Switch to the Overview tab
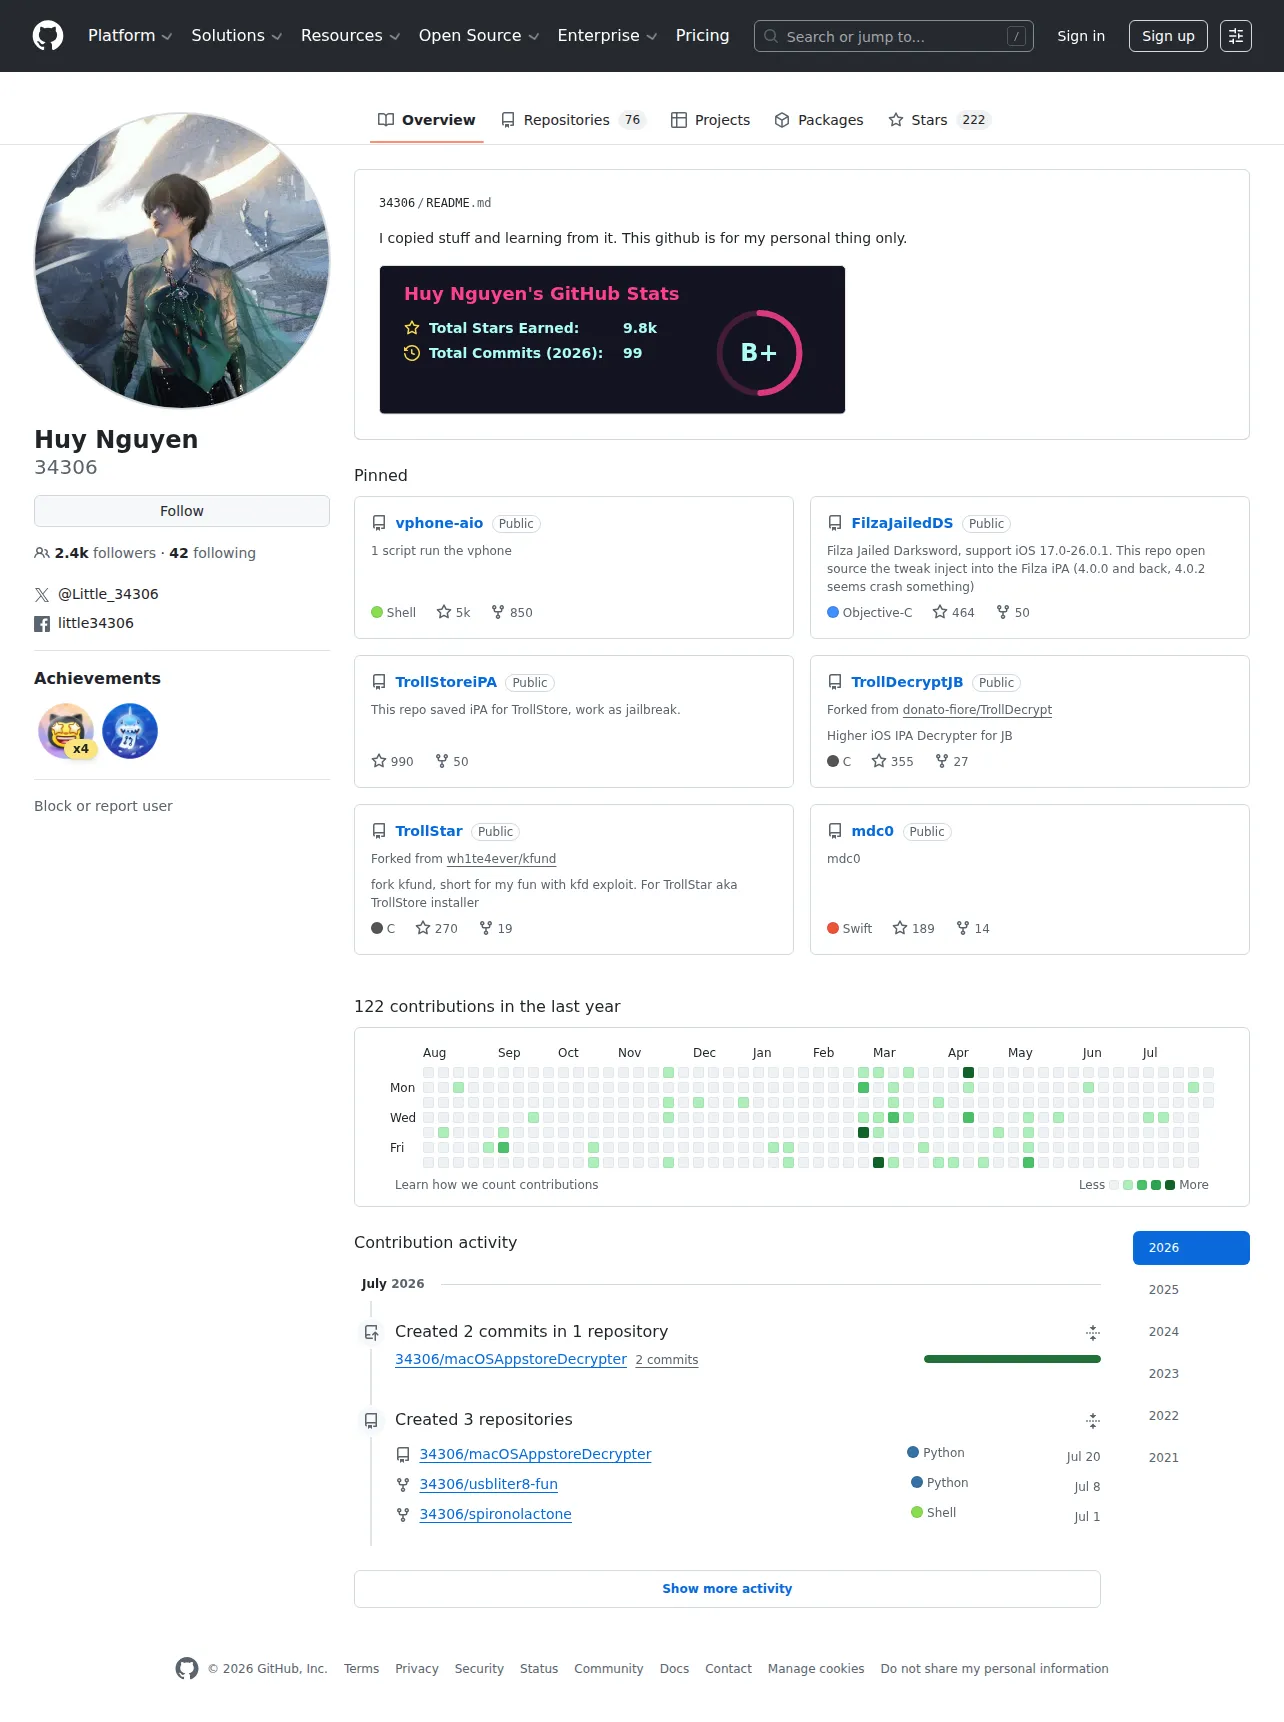 tap(427, 120)
